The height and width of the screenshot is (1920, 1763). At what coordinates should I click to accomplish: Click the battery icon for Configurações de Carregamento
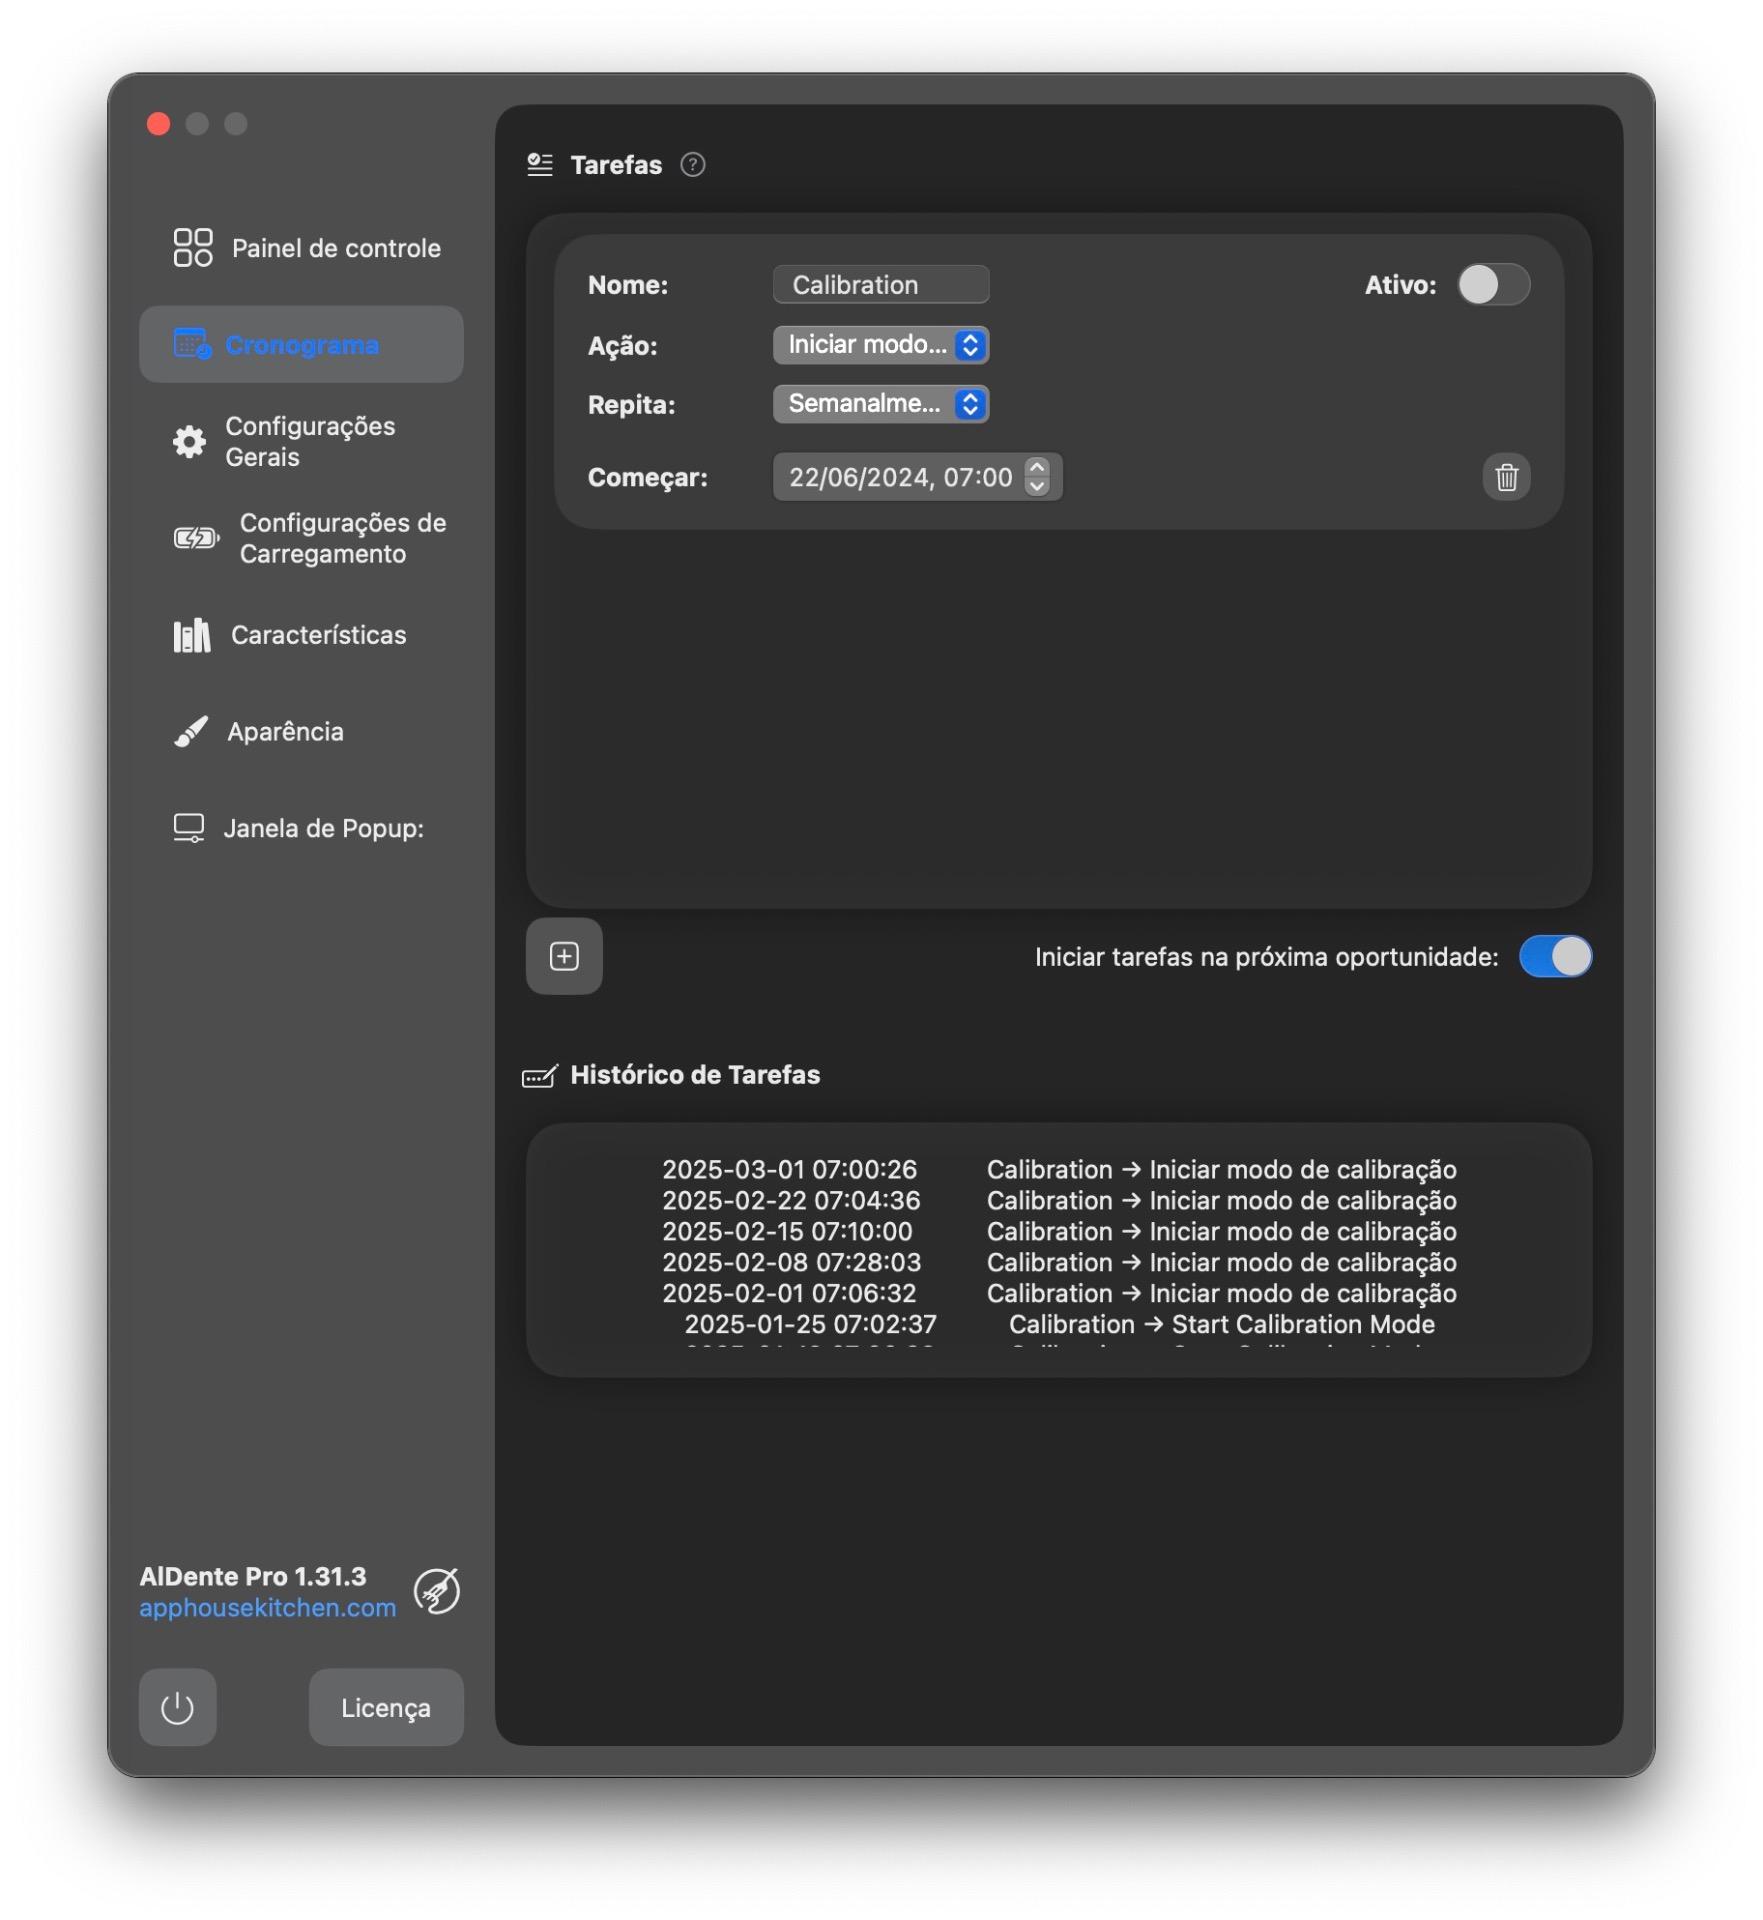pos(195,538)
